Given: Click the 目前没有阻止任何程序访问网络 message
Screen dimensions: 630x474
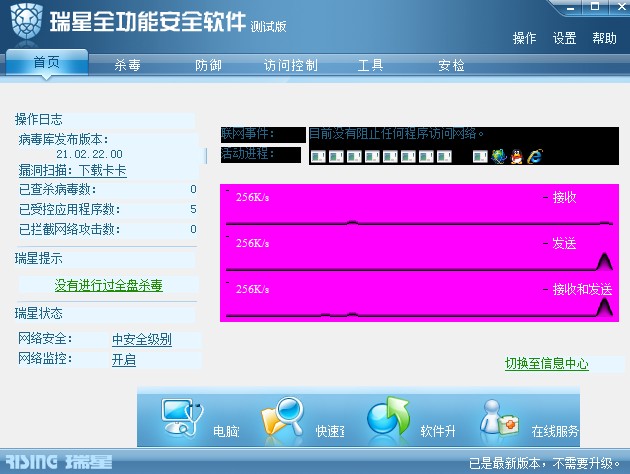Looking at the screenshot, I should coord(396,133).
